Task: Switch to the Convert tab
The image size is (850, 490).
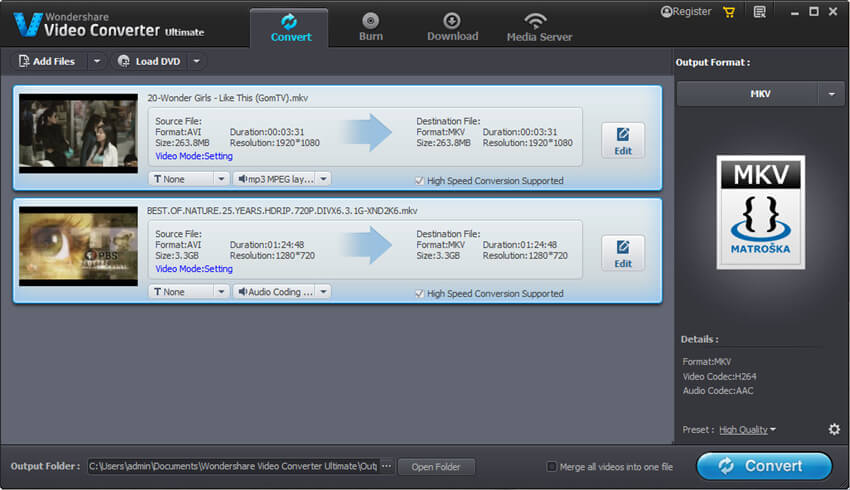Action: pos(289,28)
